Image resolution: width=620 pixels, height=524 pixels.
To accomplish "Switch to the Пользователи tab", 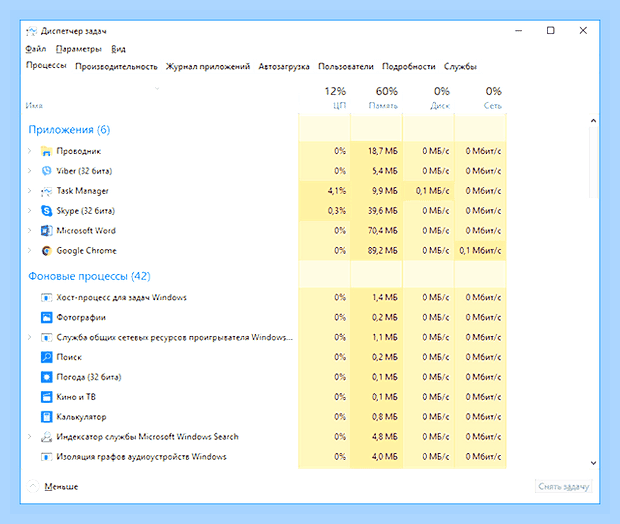I will (x=346, y=66).
